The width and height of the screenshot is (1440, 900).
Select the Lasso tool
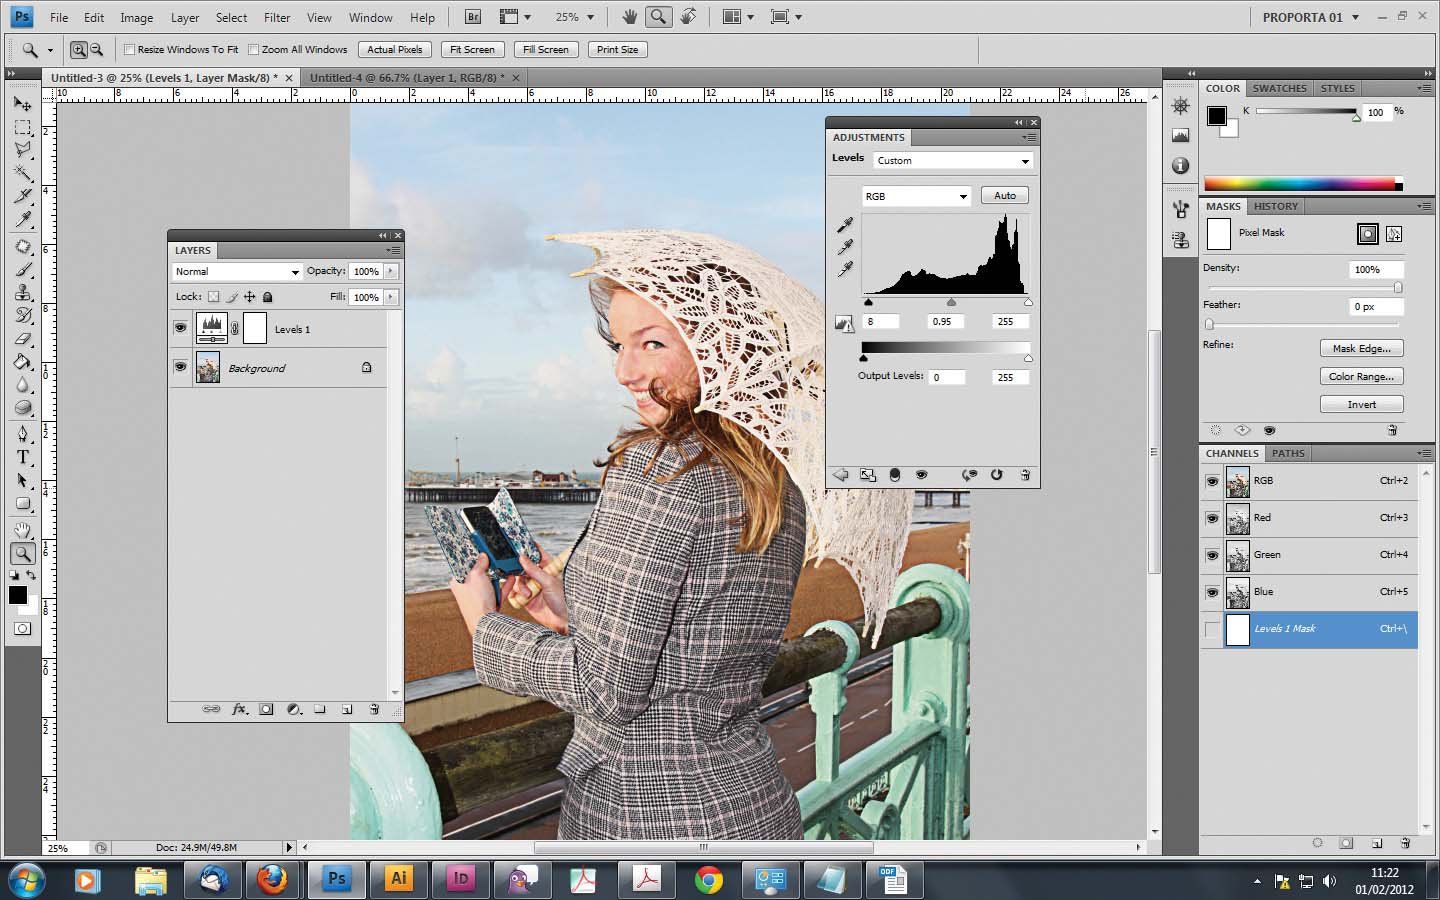coord(22,150)
